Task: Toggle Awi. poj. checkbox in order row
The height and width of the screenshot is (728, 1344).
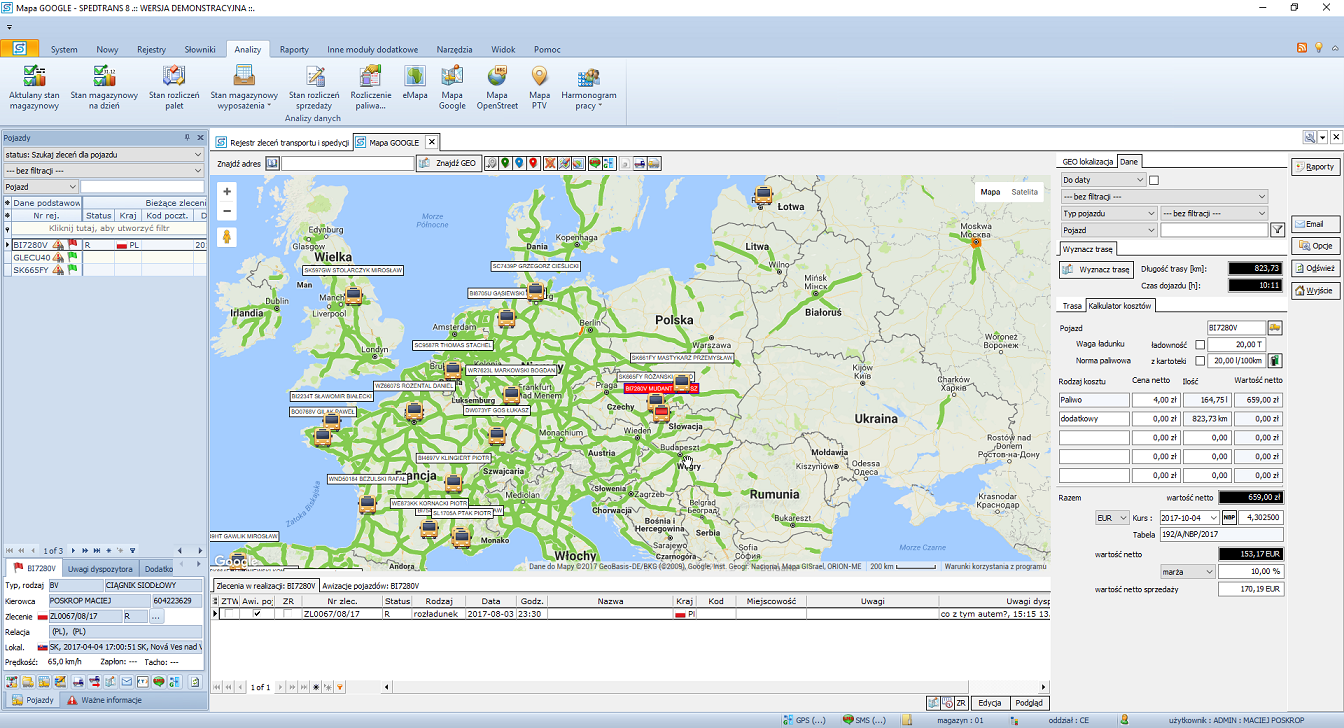Action: (x=258, y=614)
